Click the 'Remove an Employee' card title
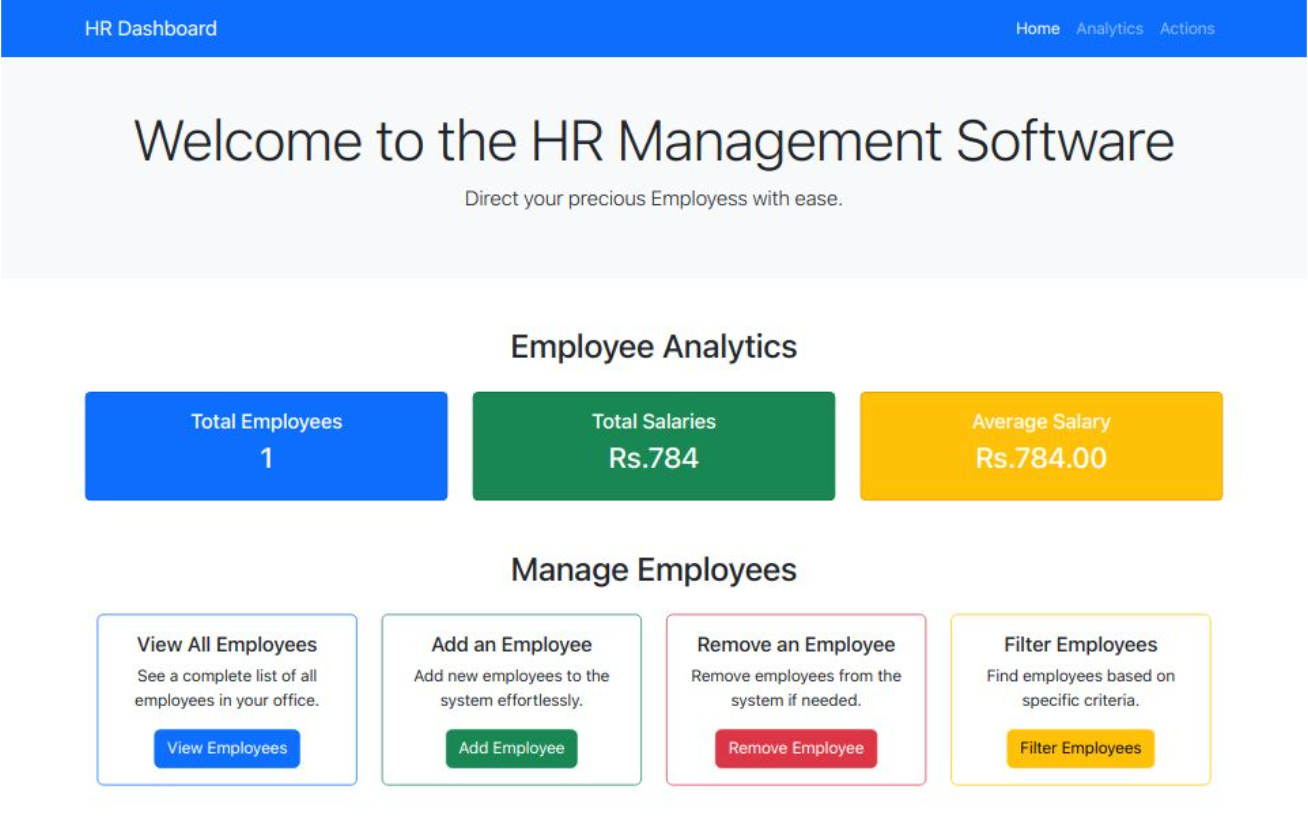Screen dimensions: 1308x816 coord(796,645)
